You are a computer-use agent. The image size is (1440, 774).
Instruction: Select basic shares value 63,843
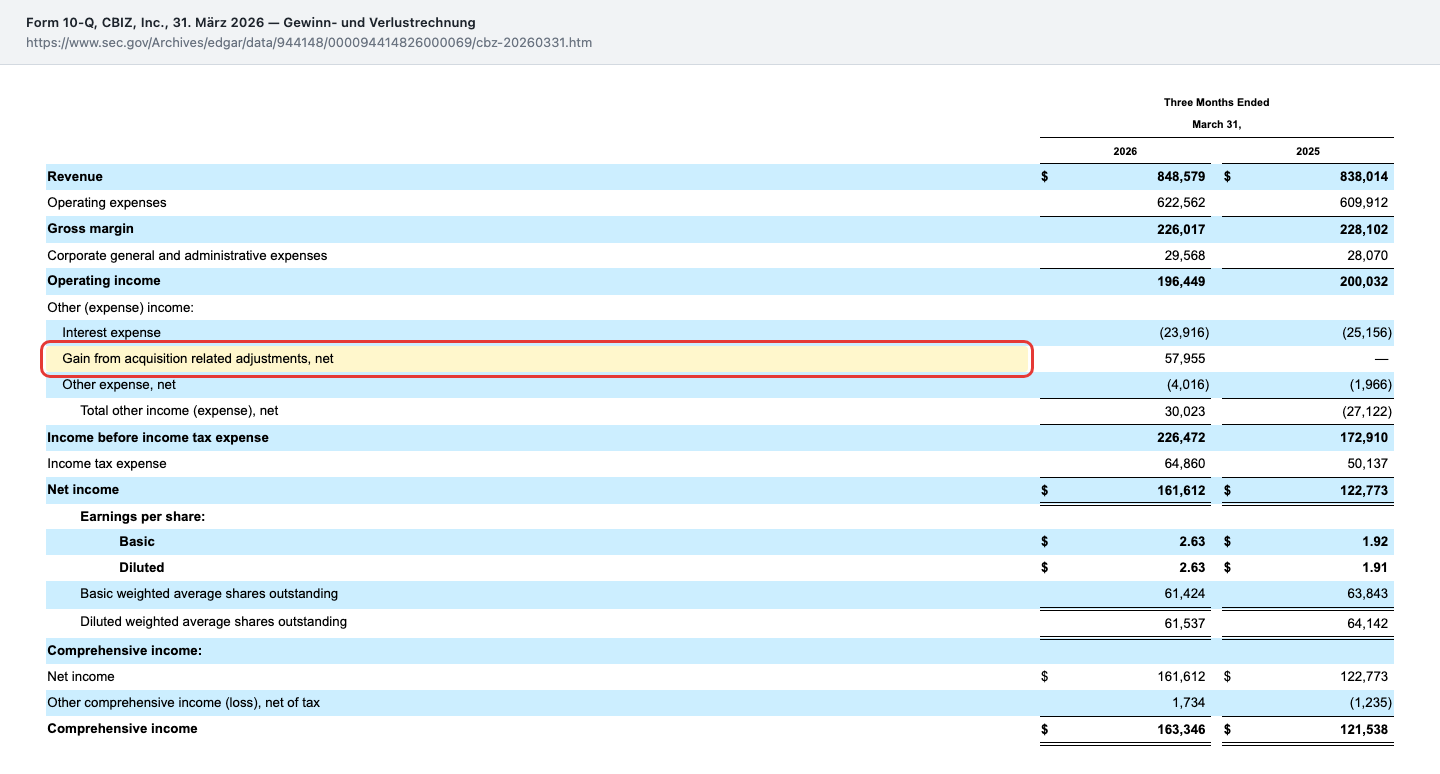coord(1367,594)
